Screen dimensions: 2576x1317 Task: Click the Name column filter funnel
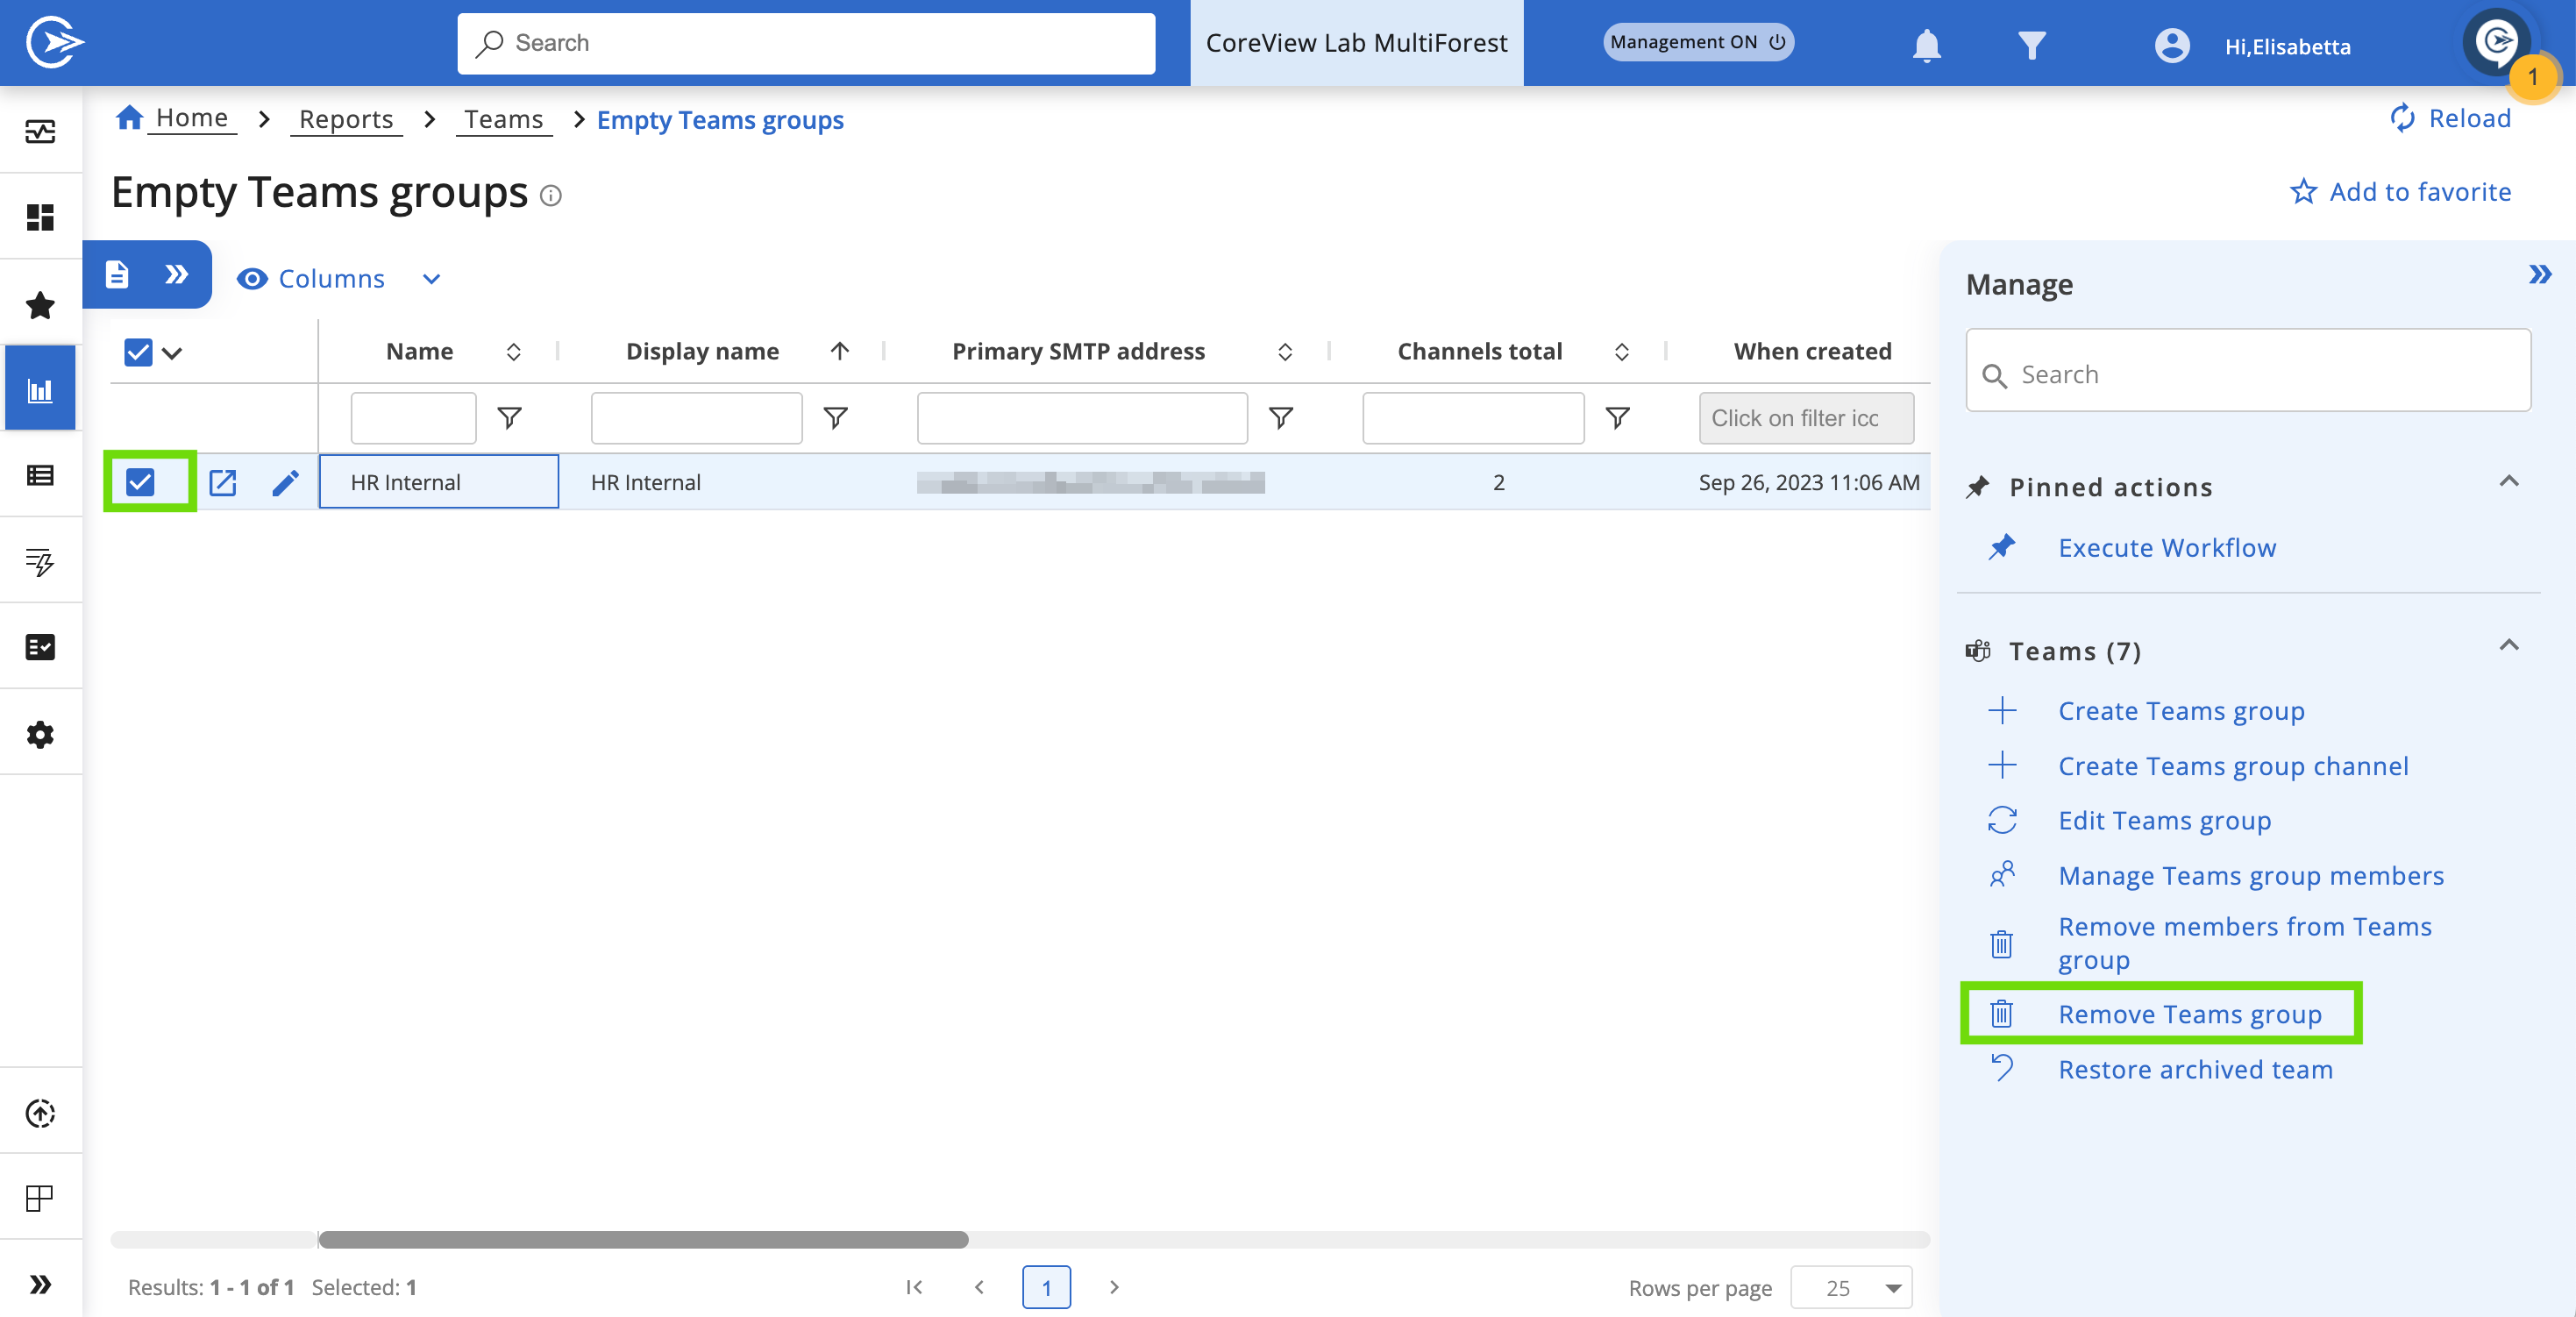pyautogui.click(x=509, y=418)
